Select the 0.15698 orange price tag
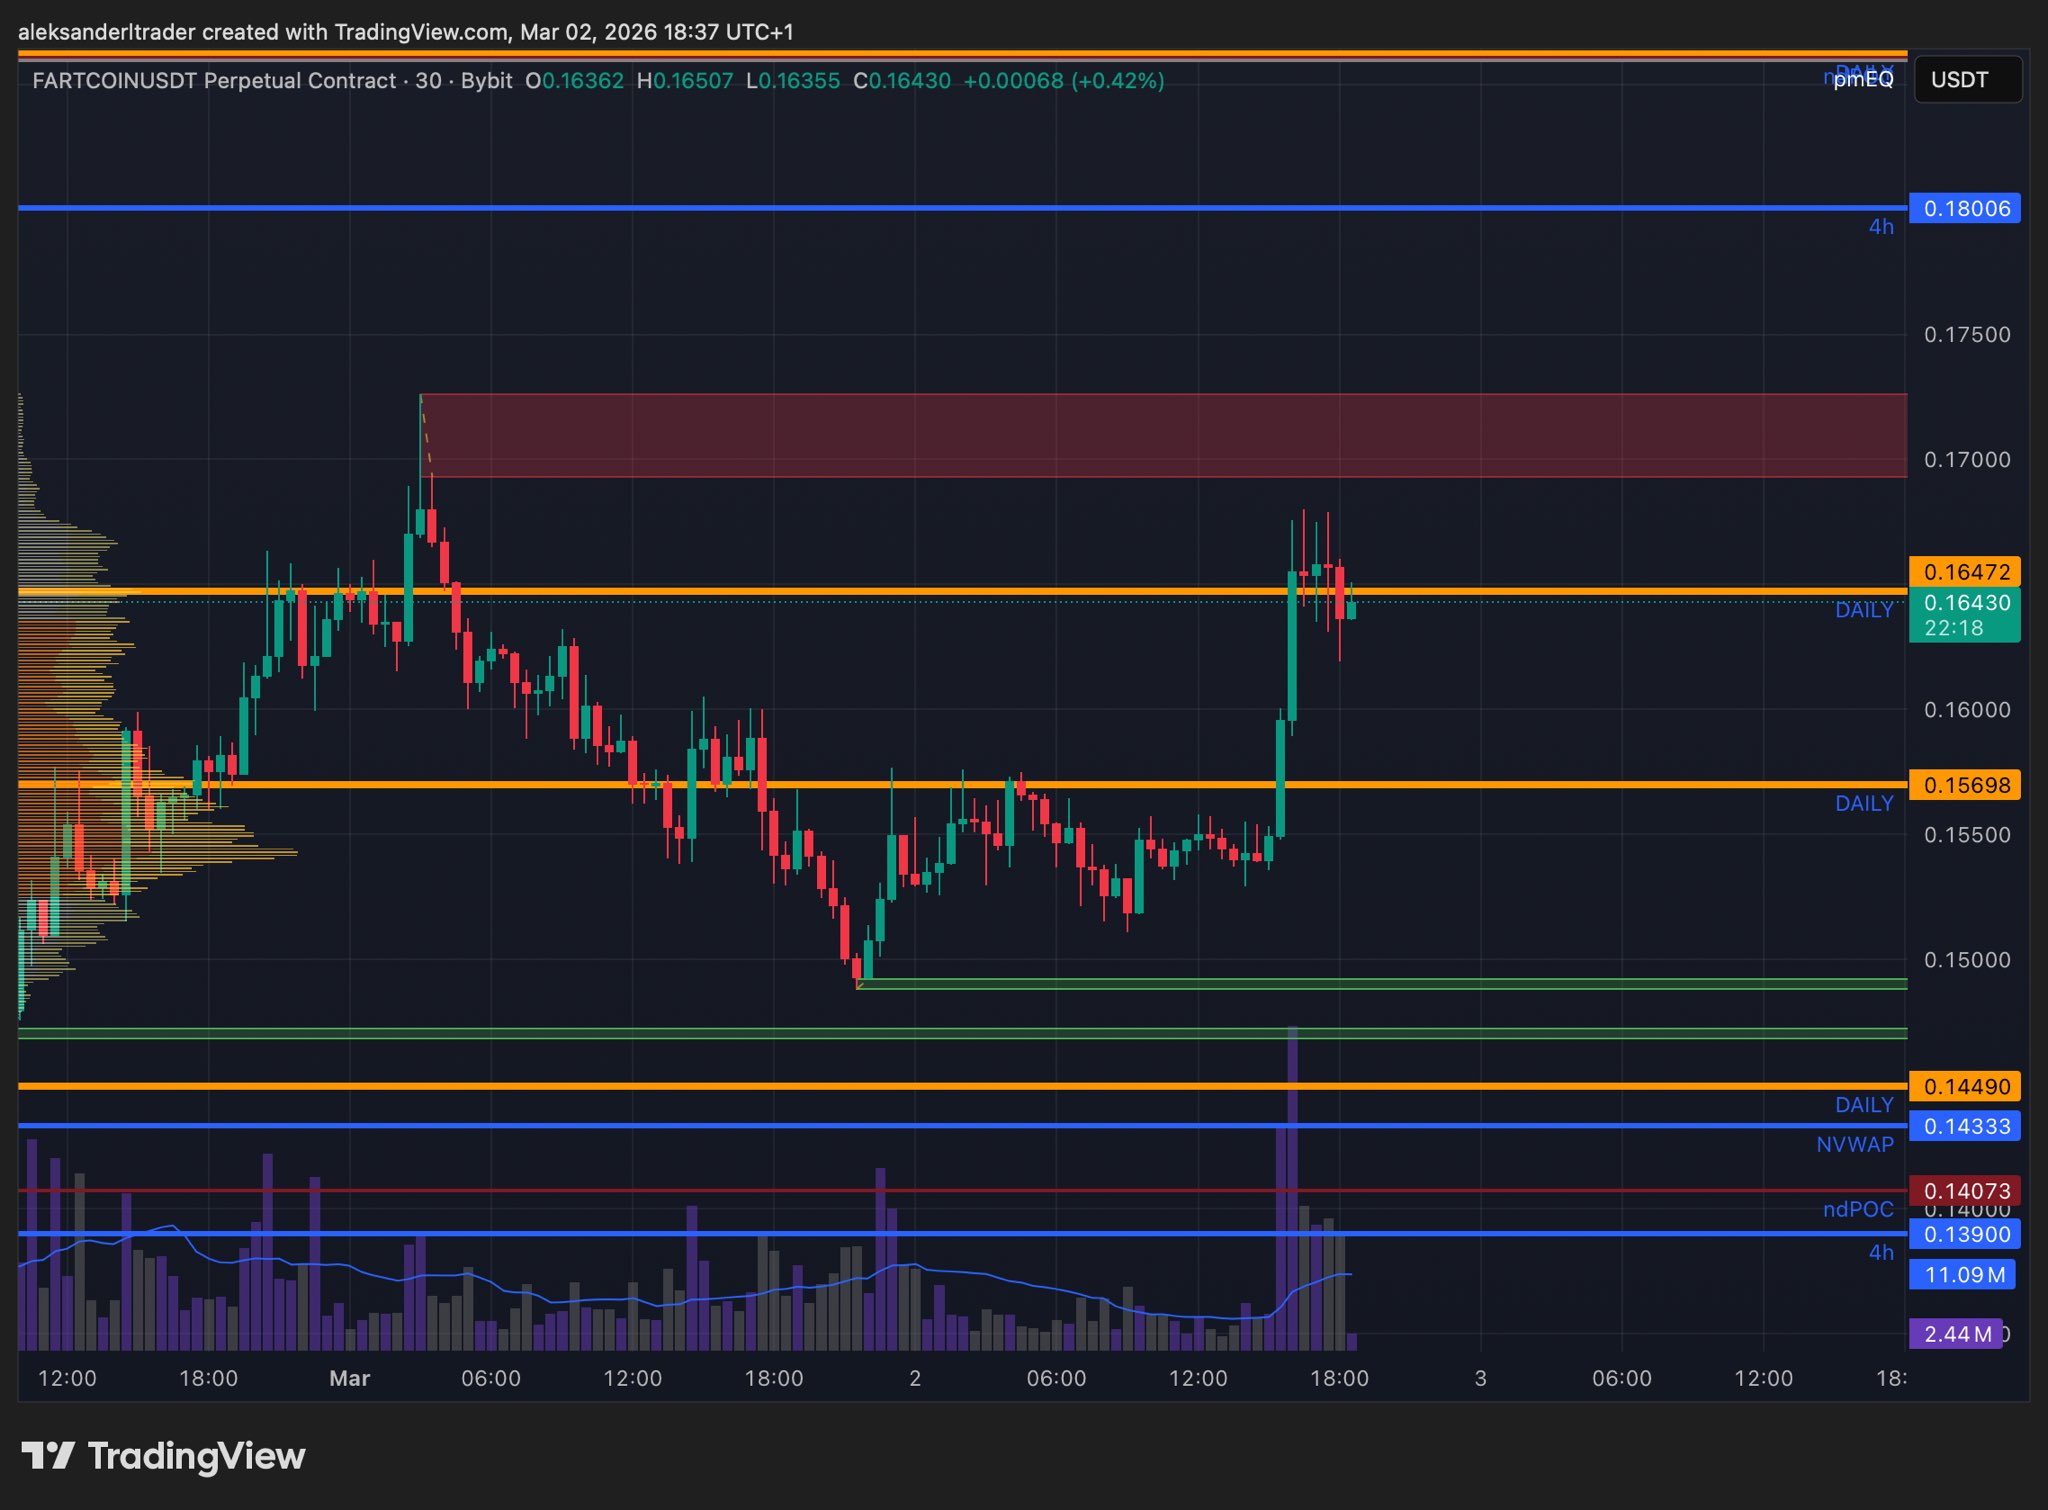2048x1510 pixels. 1965,785
